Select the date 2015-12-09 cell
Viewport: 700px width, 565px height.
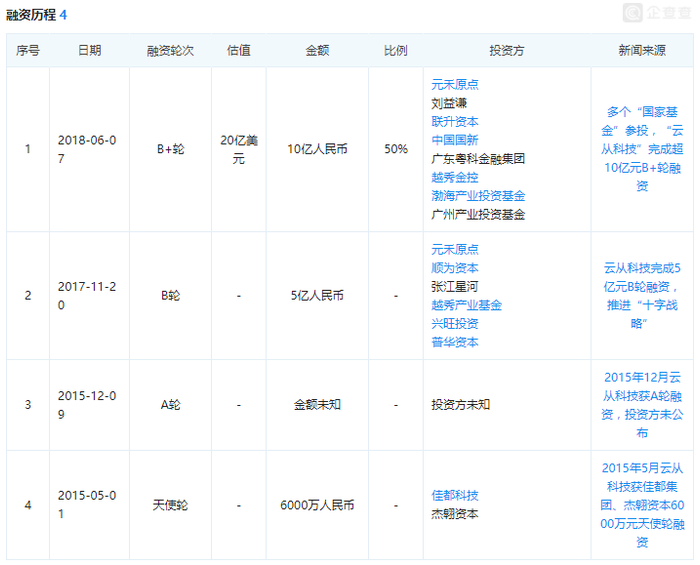coord(87,405)
